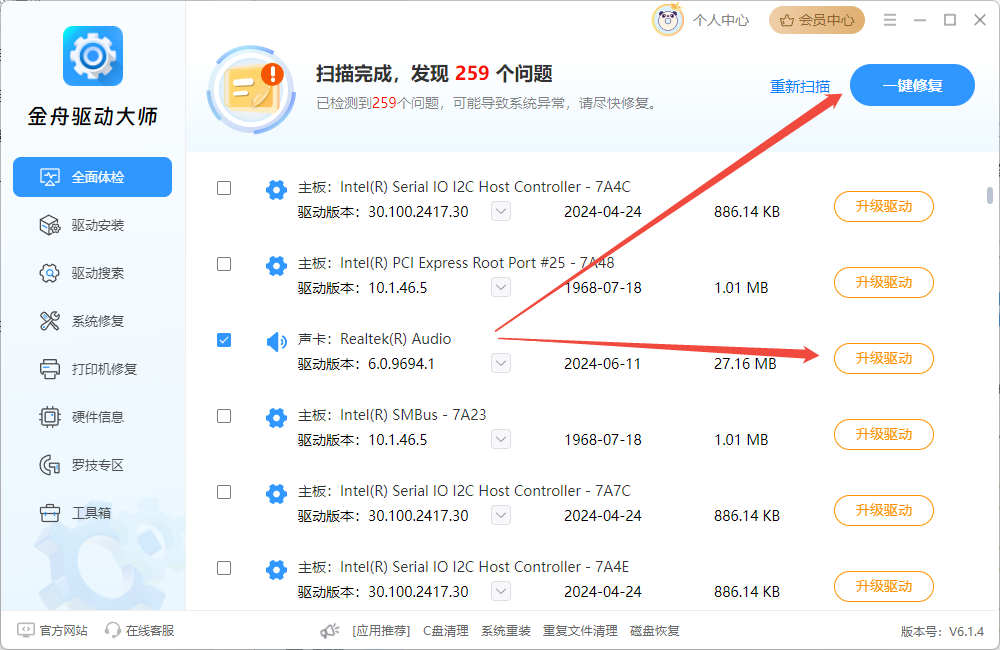Open the hamburger menu icon
Viewport: 1000px width, 650px height.
(x=890, y=20)
